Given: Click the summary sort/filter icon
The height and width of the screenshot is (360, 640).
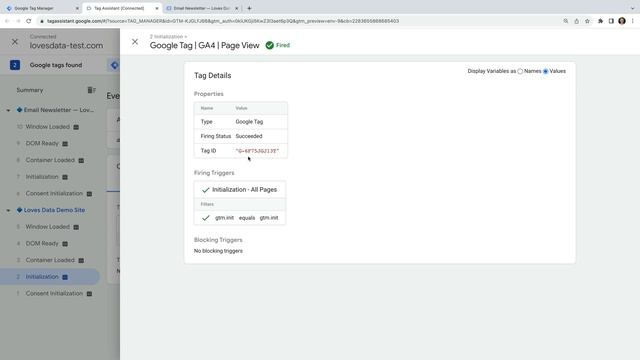Looking at the screenshot, I should pyautogui.click(x=91, y=90).
